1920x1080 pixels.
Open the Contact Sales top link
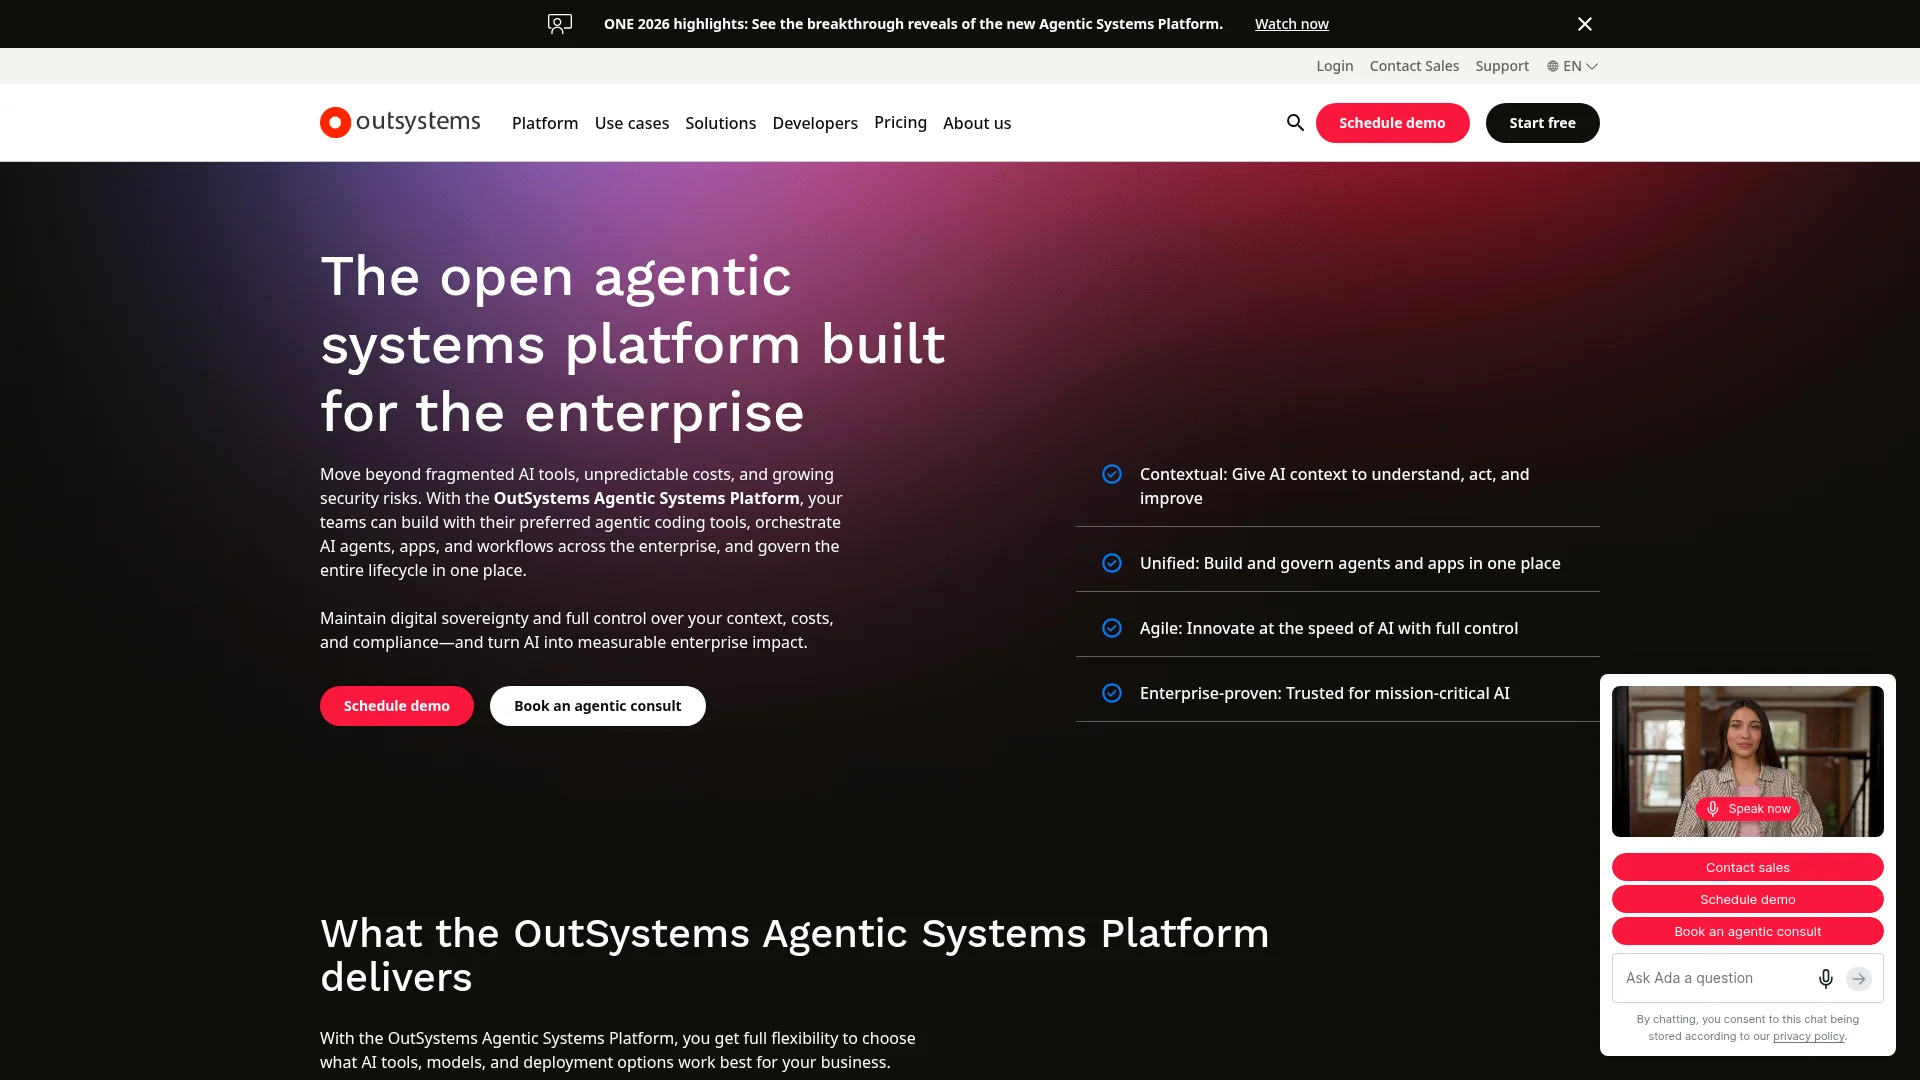[x=1414, y=66]
